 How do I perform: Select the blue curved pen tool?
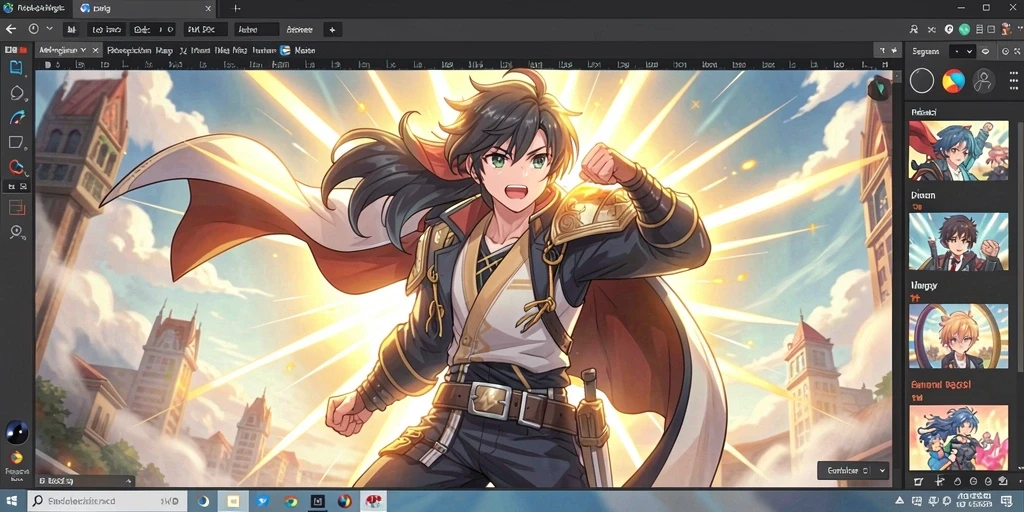[x=16, y=118]
